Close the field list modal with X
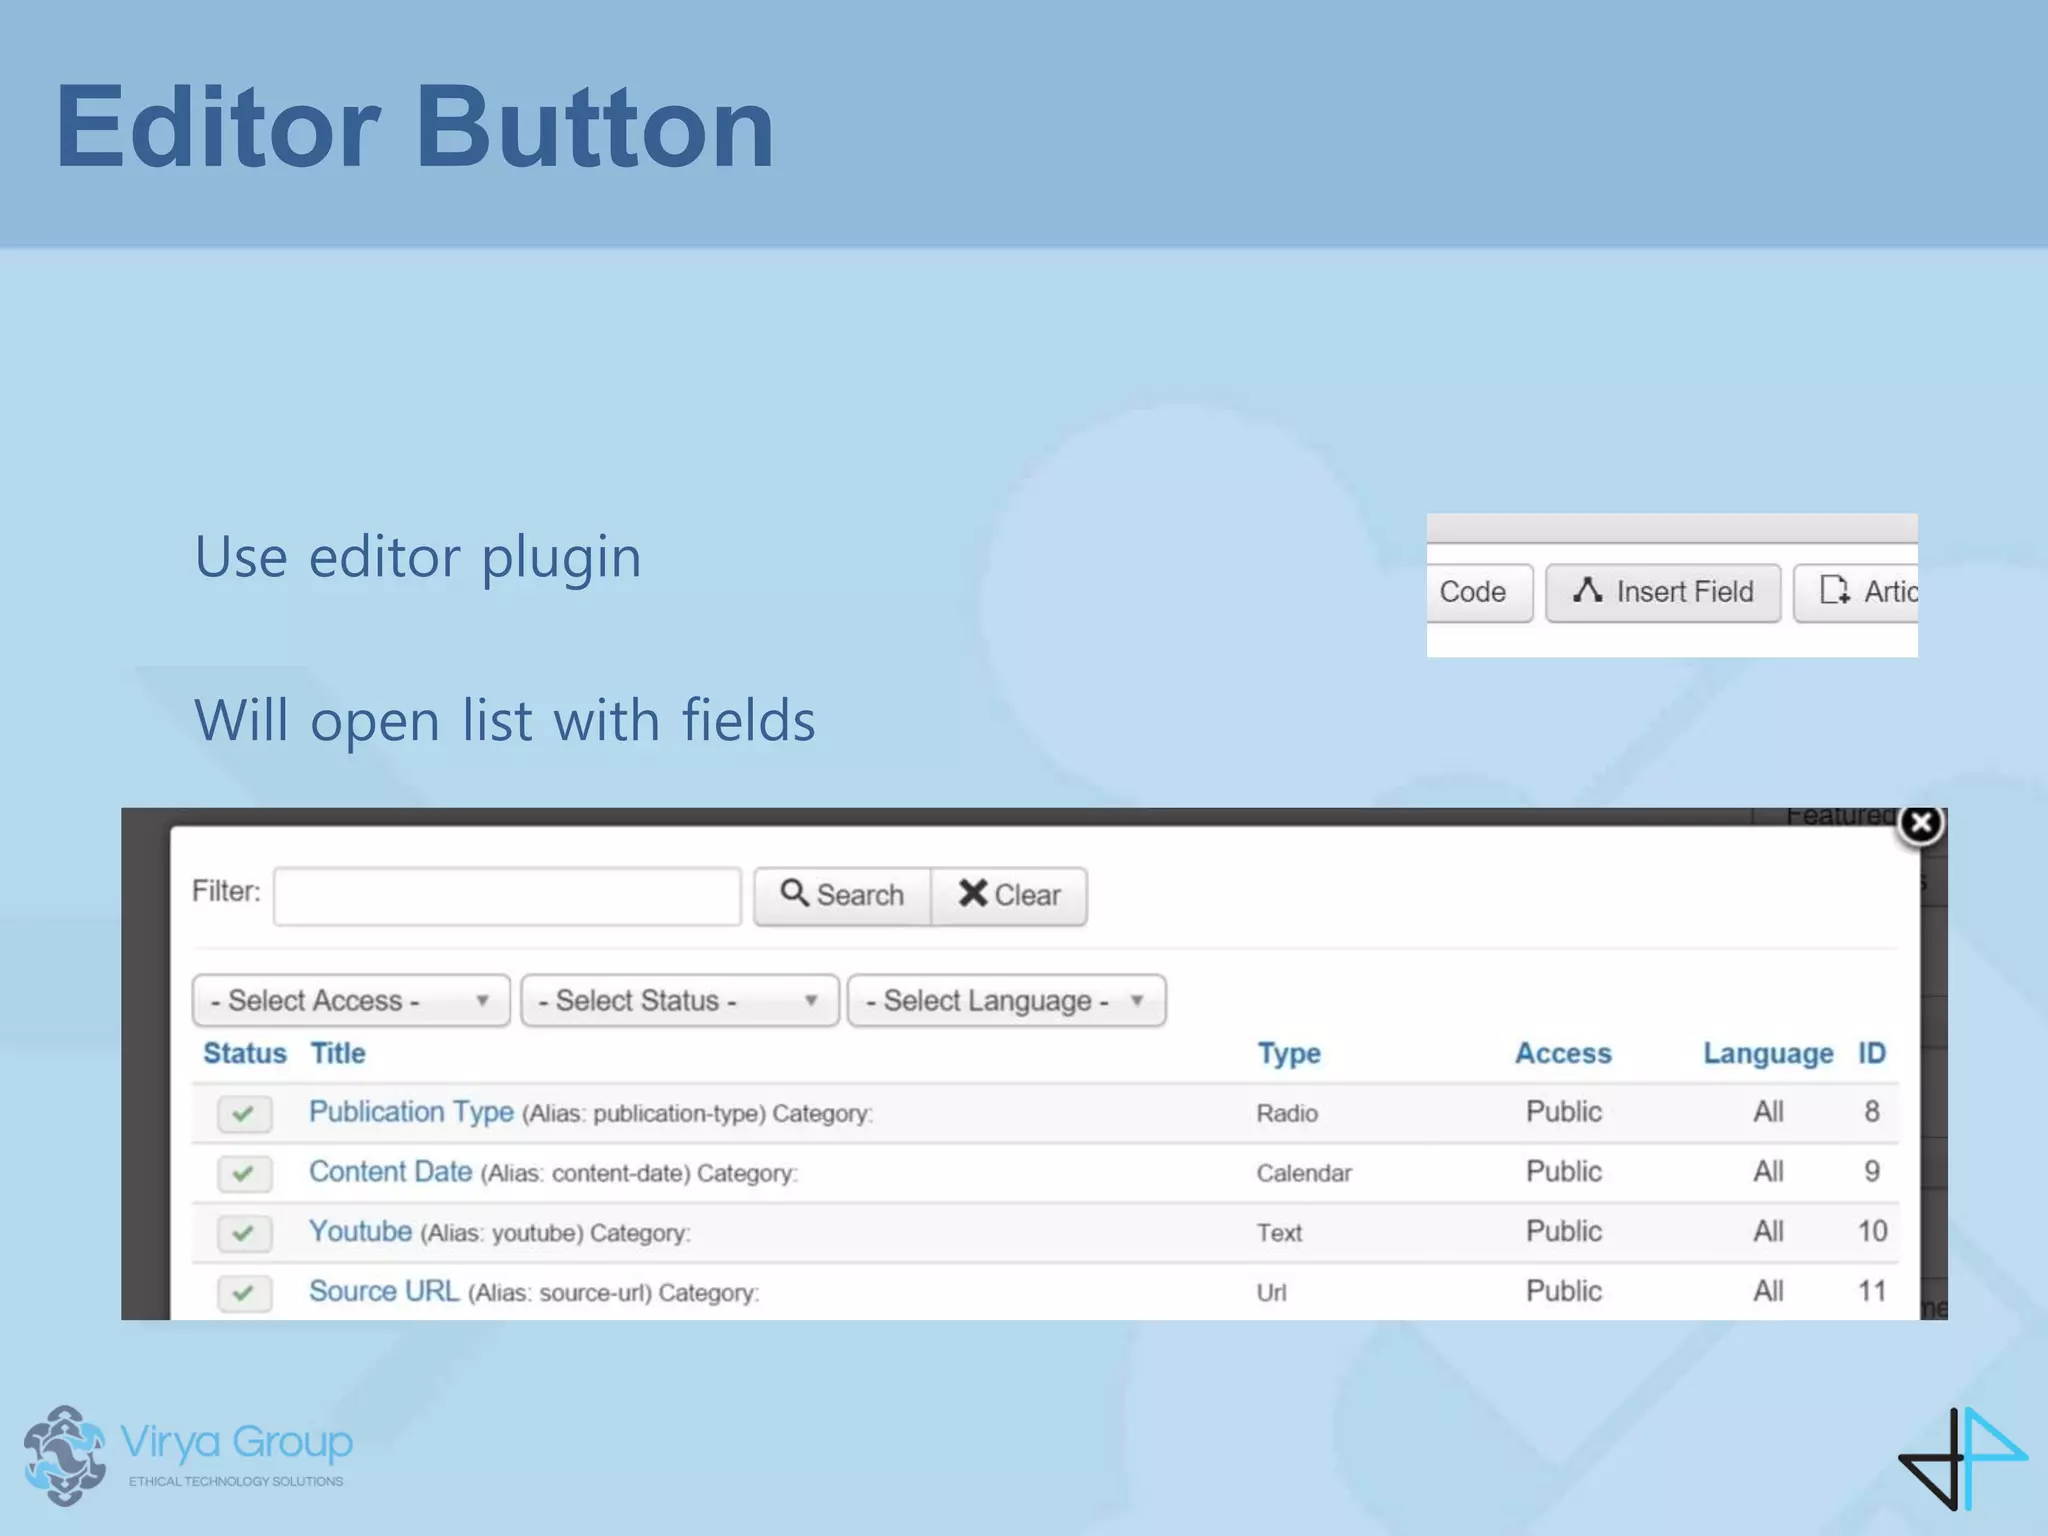This screenshot has height=1536, width=2048. tap(1921, 824)
